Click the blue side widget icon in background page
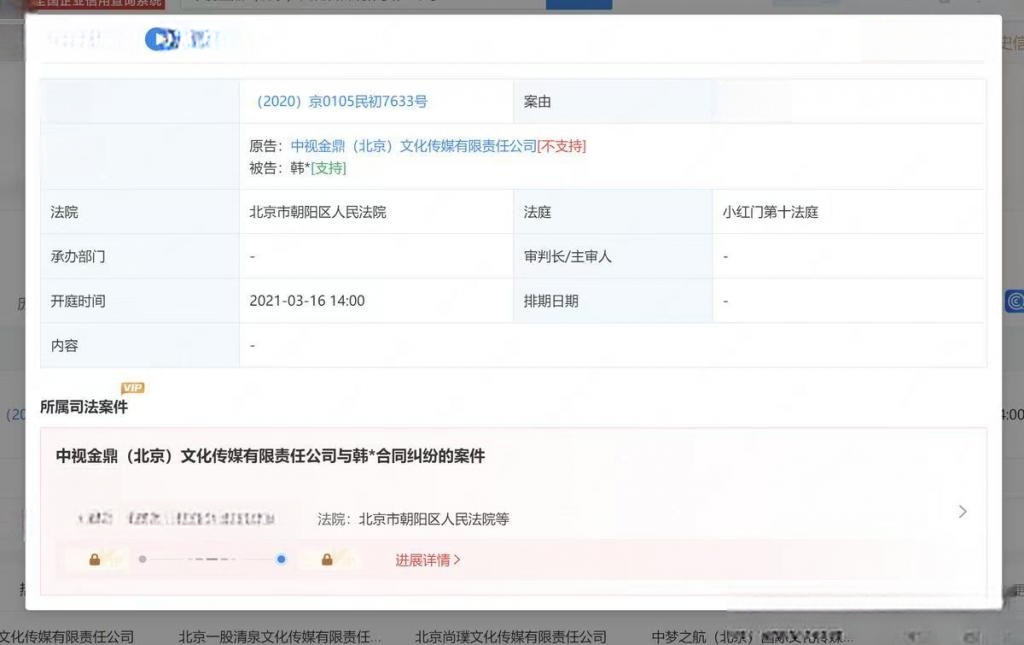This screenshot has height=645, width=1024. click(x=1014, y=301)
